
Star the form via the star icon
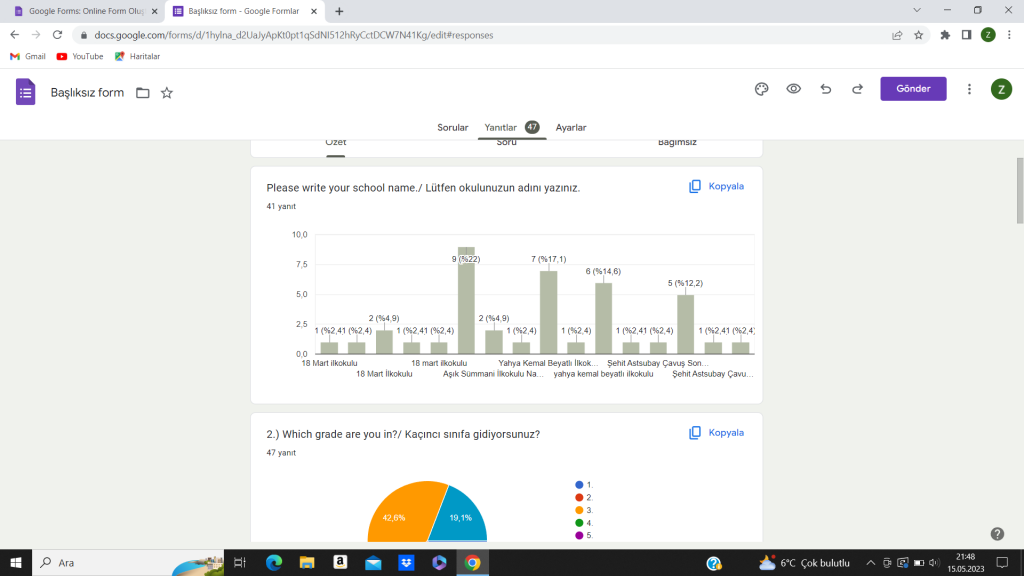pos(167,92)
